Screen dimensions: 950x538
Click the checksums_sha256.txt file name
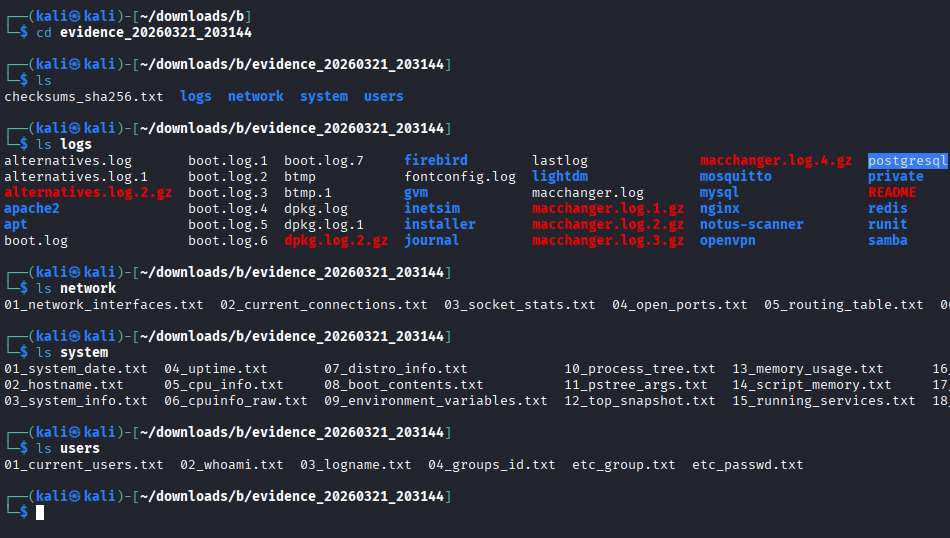[x=84, y=97]
